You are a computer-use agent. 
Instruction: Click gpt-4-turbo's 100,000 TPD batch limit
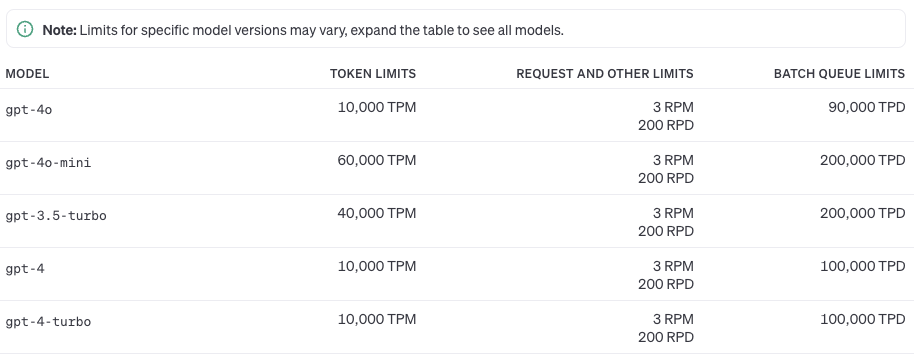(863, 319)
